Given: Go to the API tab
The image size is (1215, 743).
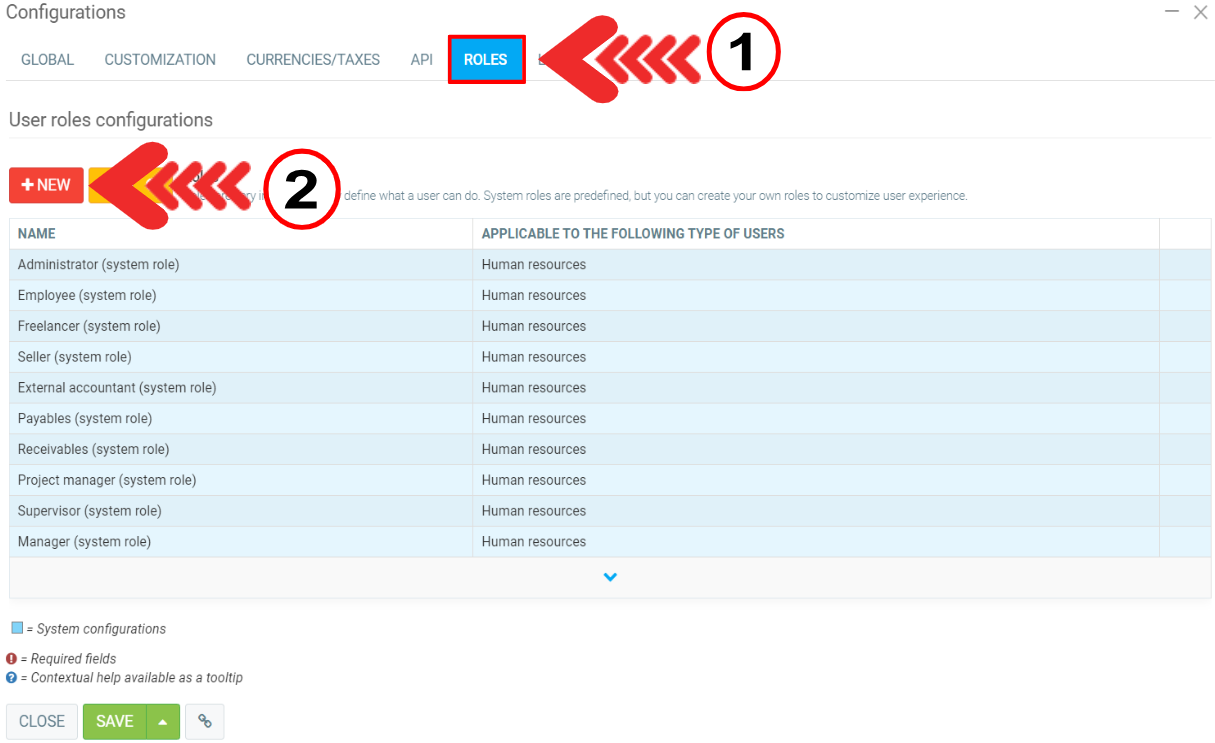Looking at the screenshot, I should click(421, 60).
